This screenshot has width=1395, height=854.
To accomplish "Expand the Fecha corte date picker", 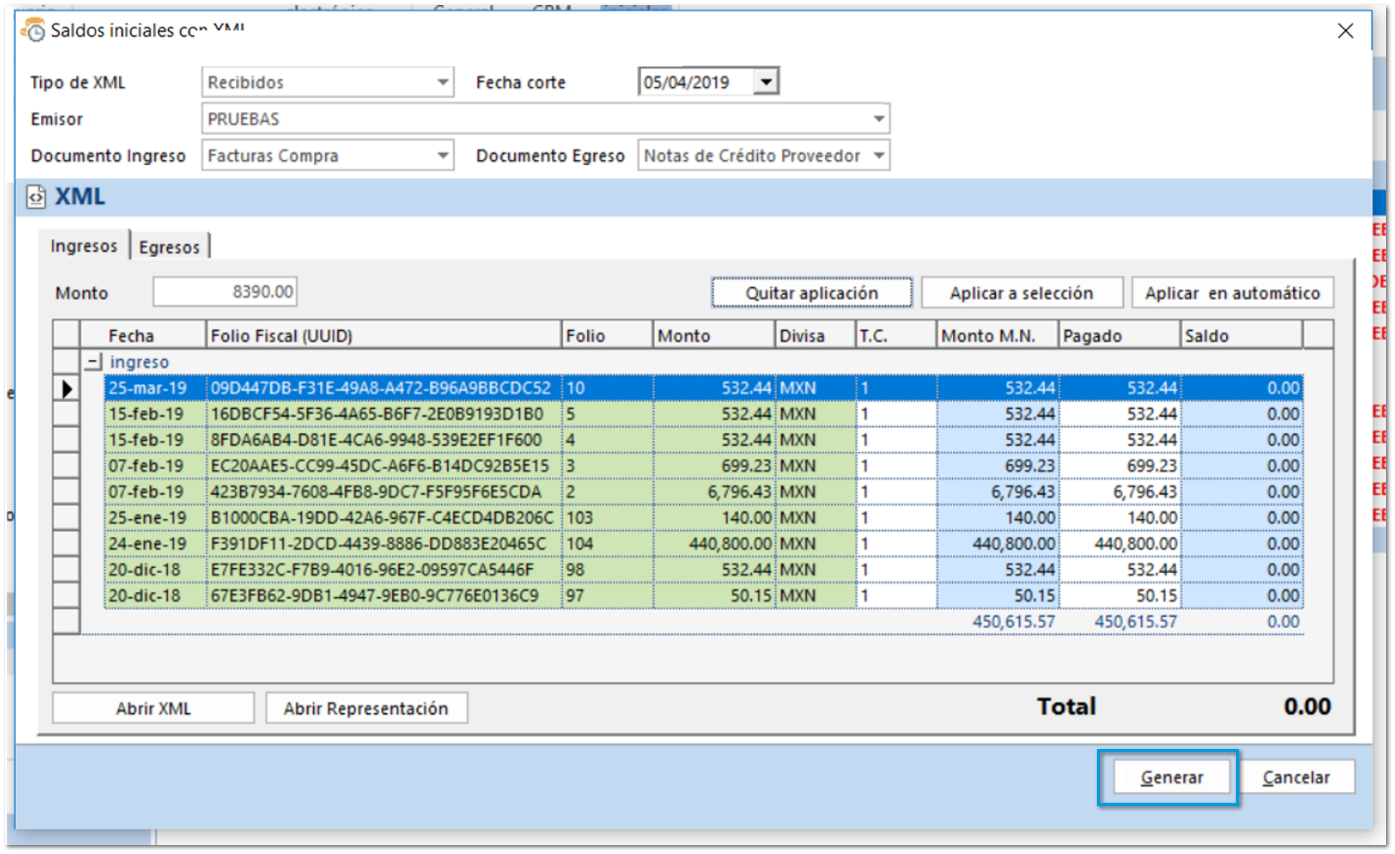I will pyautogui.click(x=766, y=82).
